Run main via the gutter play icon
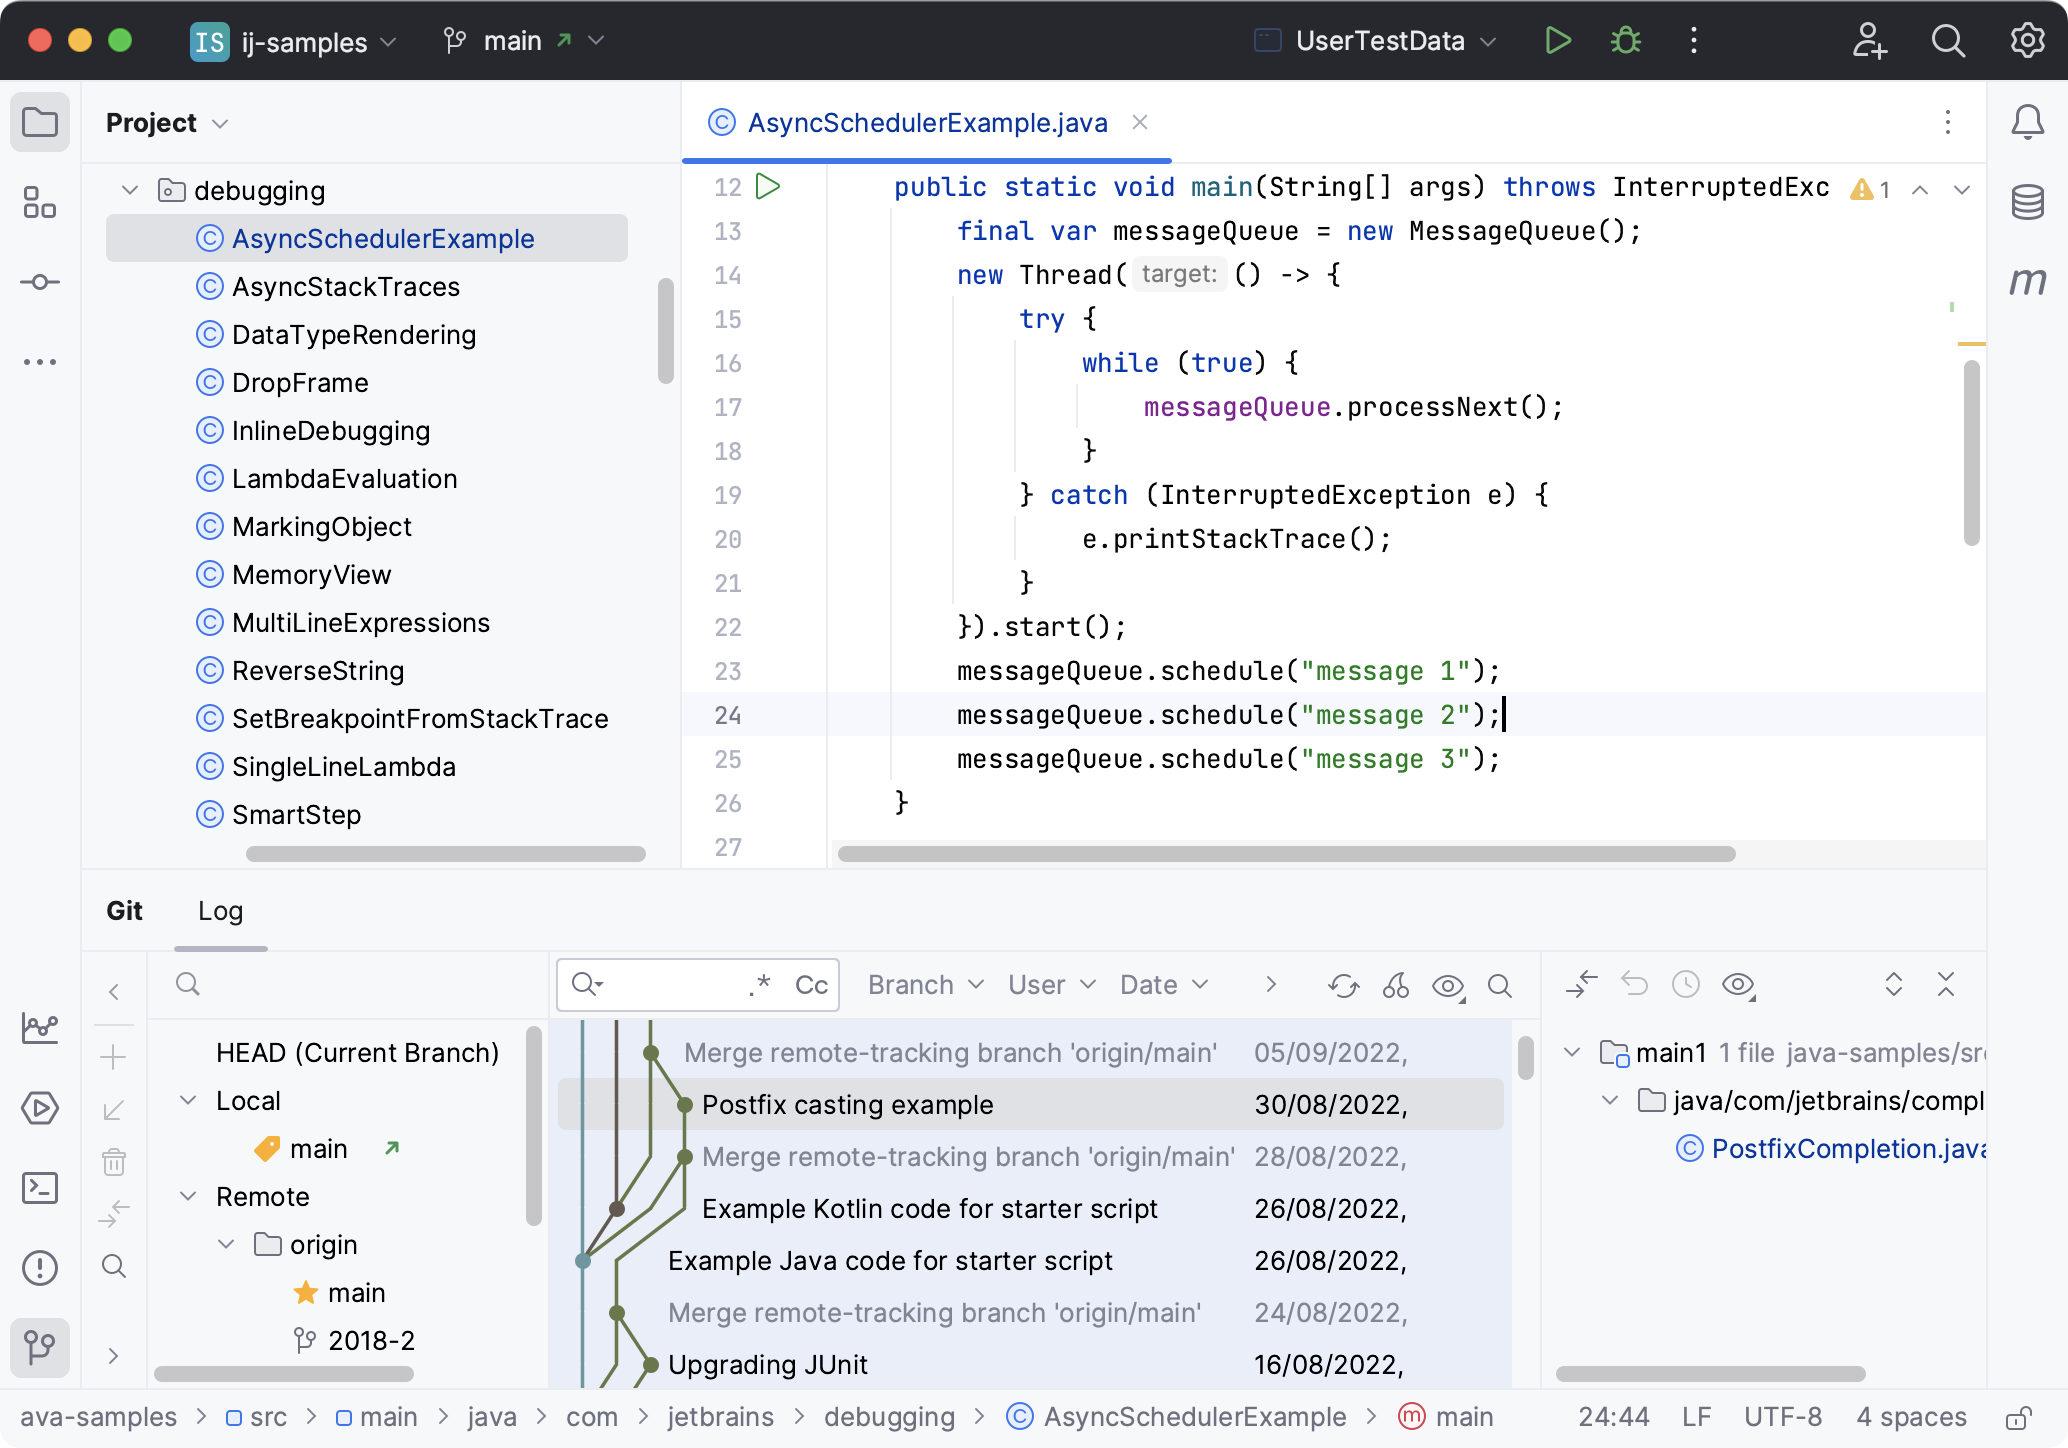Viewport: 2068px width, 1448px height. pos(766,186)
